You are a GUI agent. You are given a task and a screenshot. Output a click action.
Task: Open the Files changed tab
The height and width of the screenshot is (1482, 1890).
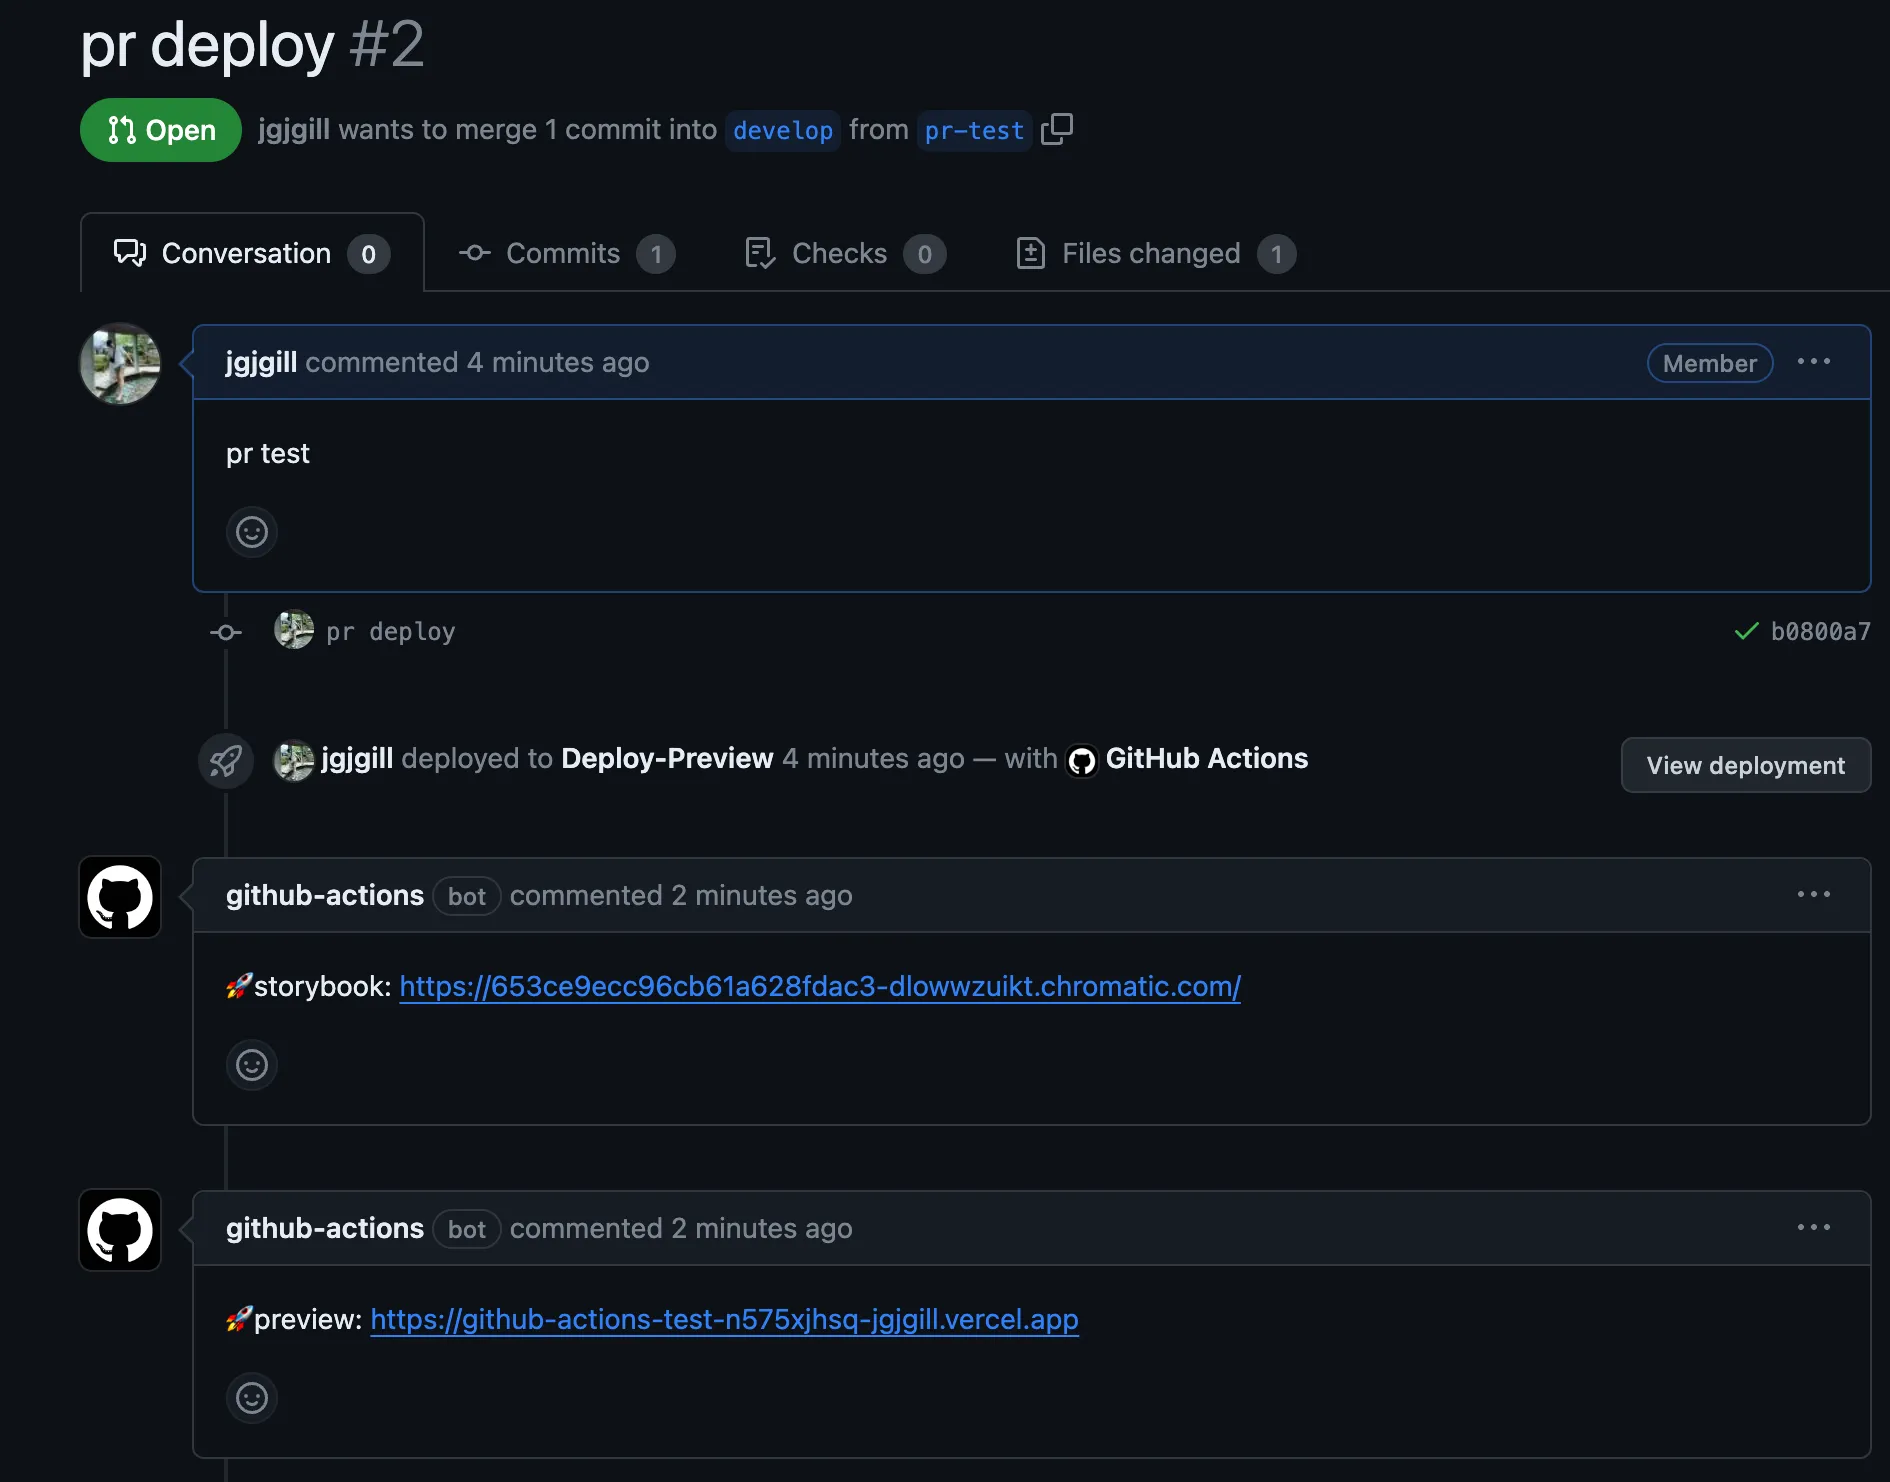click(x=1150, y=253)
